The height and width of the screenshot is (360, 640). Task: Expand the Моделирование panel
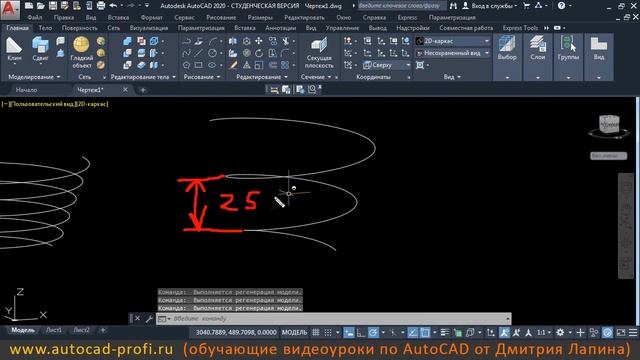pyautogui.click(x=34, y=77)
